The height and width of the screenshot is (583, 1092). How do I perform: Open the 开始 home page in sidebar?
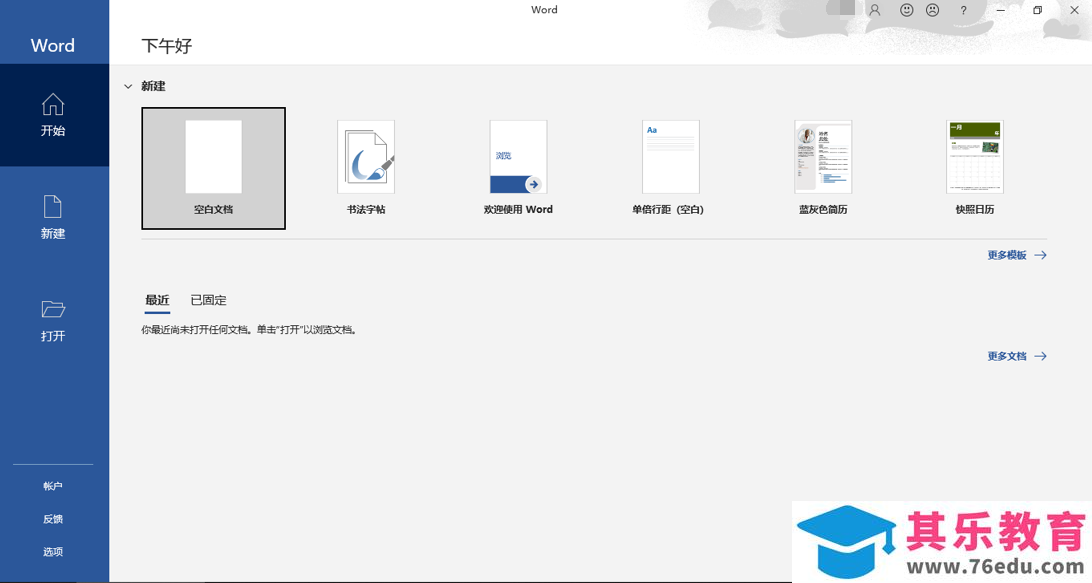tap(54, 115)
